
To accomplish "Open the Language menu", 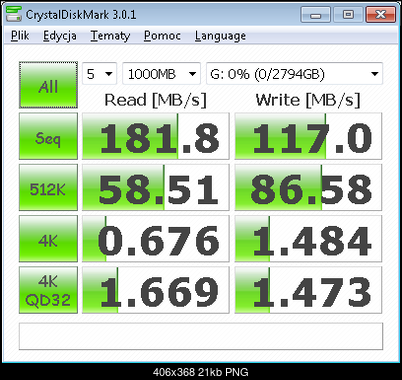I will pos(220,36).
